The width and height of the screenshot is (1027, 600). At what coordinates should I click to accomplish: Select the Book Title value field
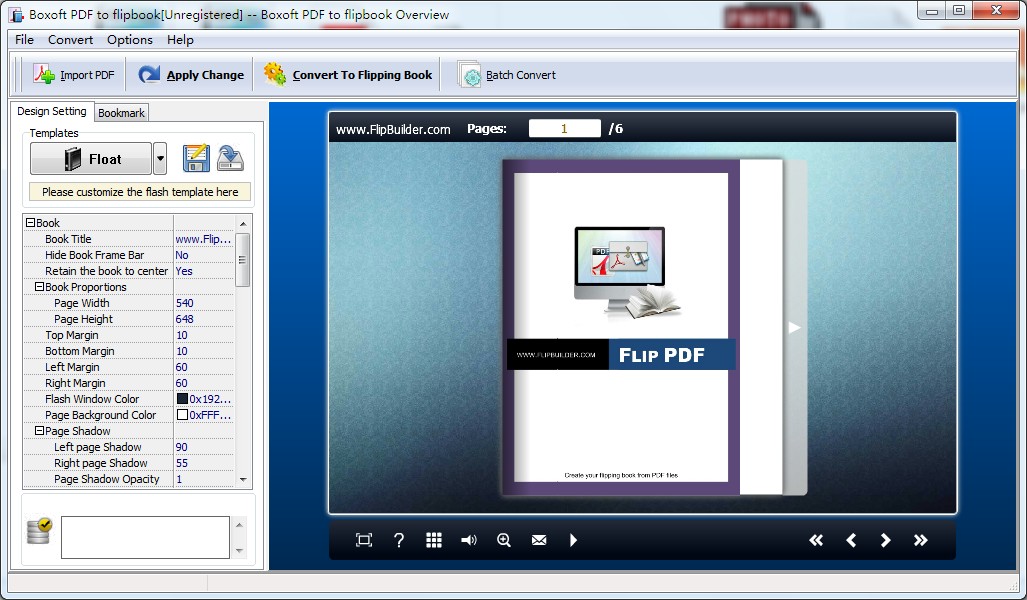[204, 239]
